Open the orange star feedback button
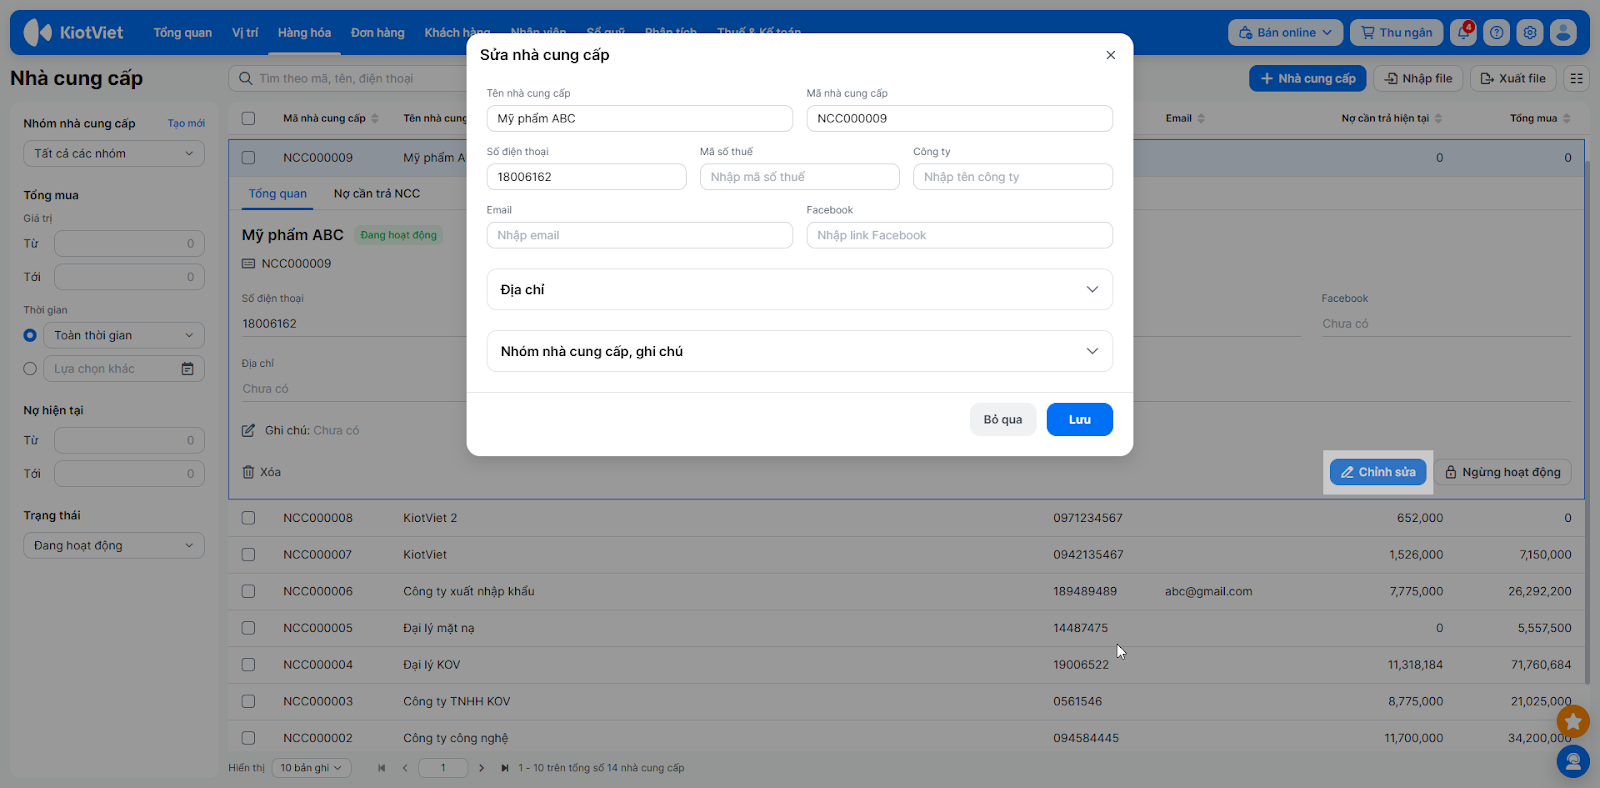Viewport: 1600px width, 788px height. point(1573,721)
